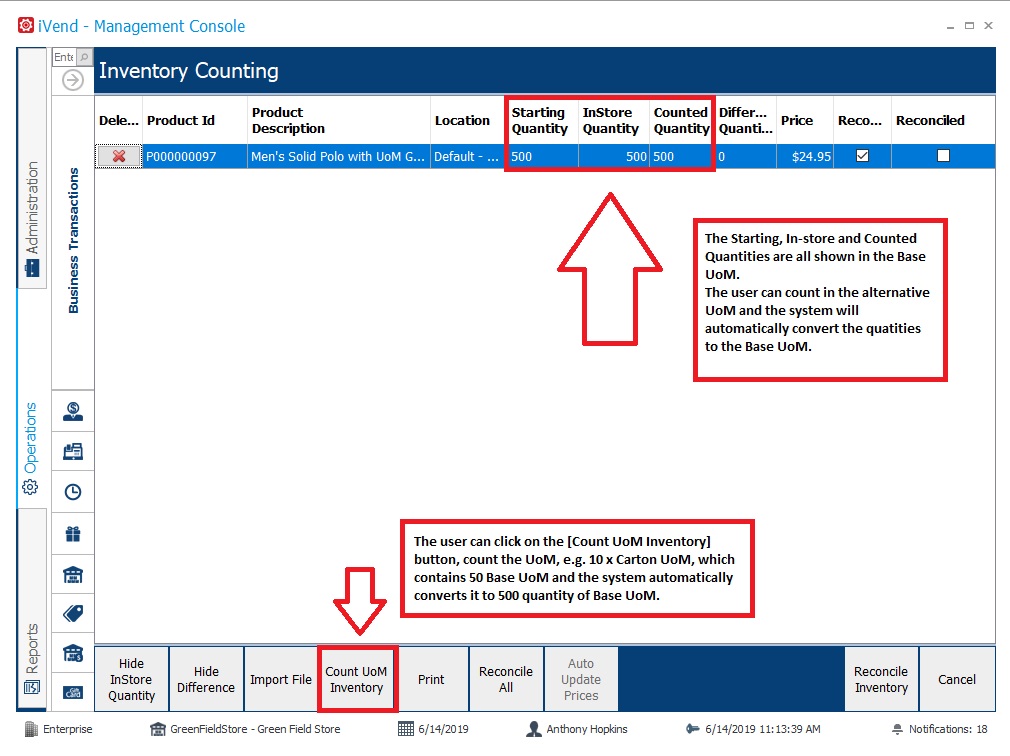Click the calendar icon in status bar
This screenshot has width=1010, height=756.
click(405, 728)
